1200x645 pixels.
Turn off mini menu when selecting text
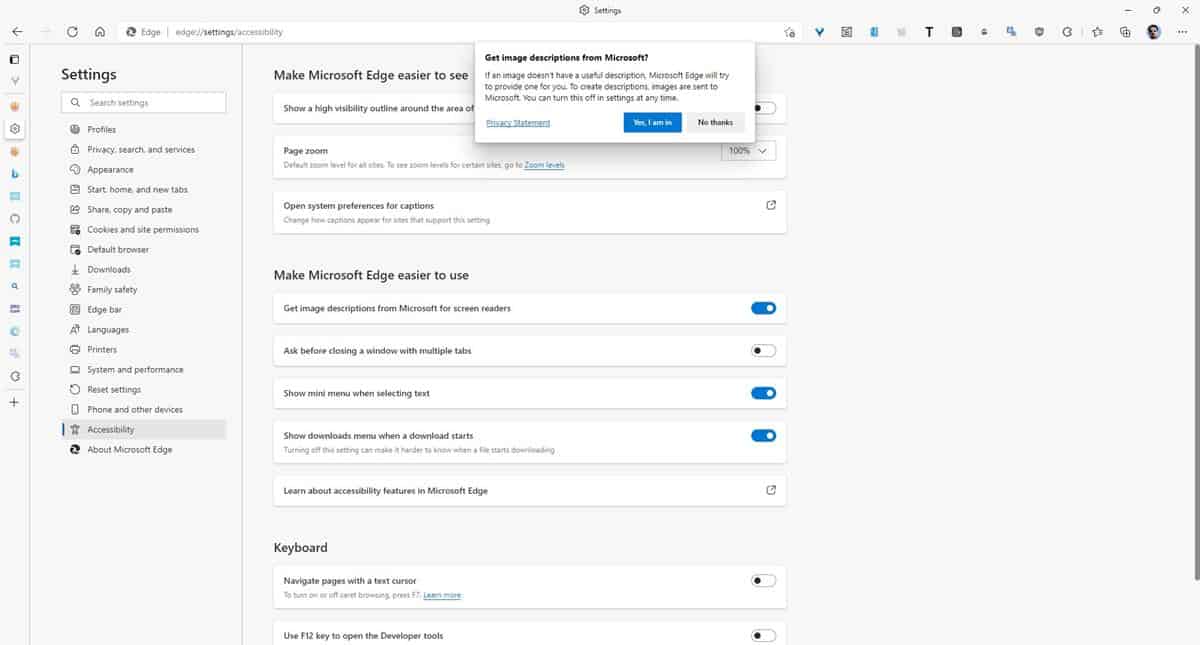point(763,392)
